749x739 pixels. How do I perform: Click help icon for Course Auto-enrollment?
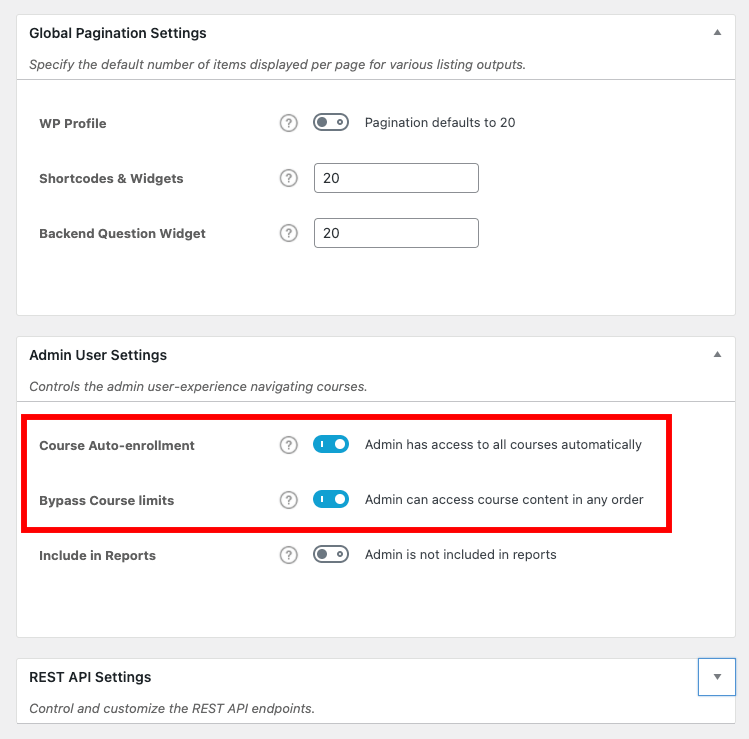[x=289, y=445]
